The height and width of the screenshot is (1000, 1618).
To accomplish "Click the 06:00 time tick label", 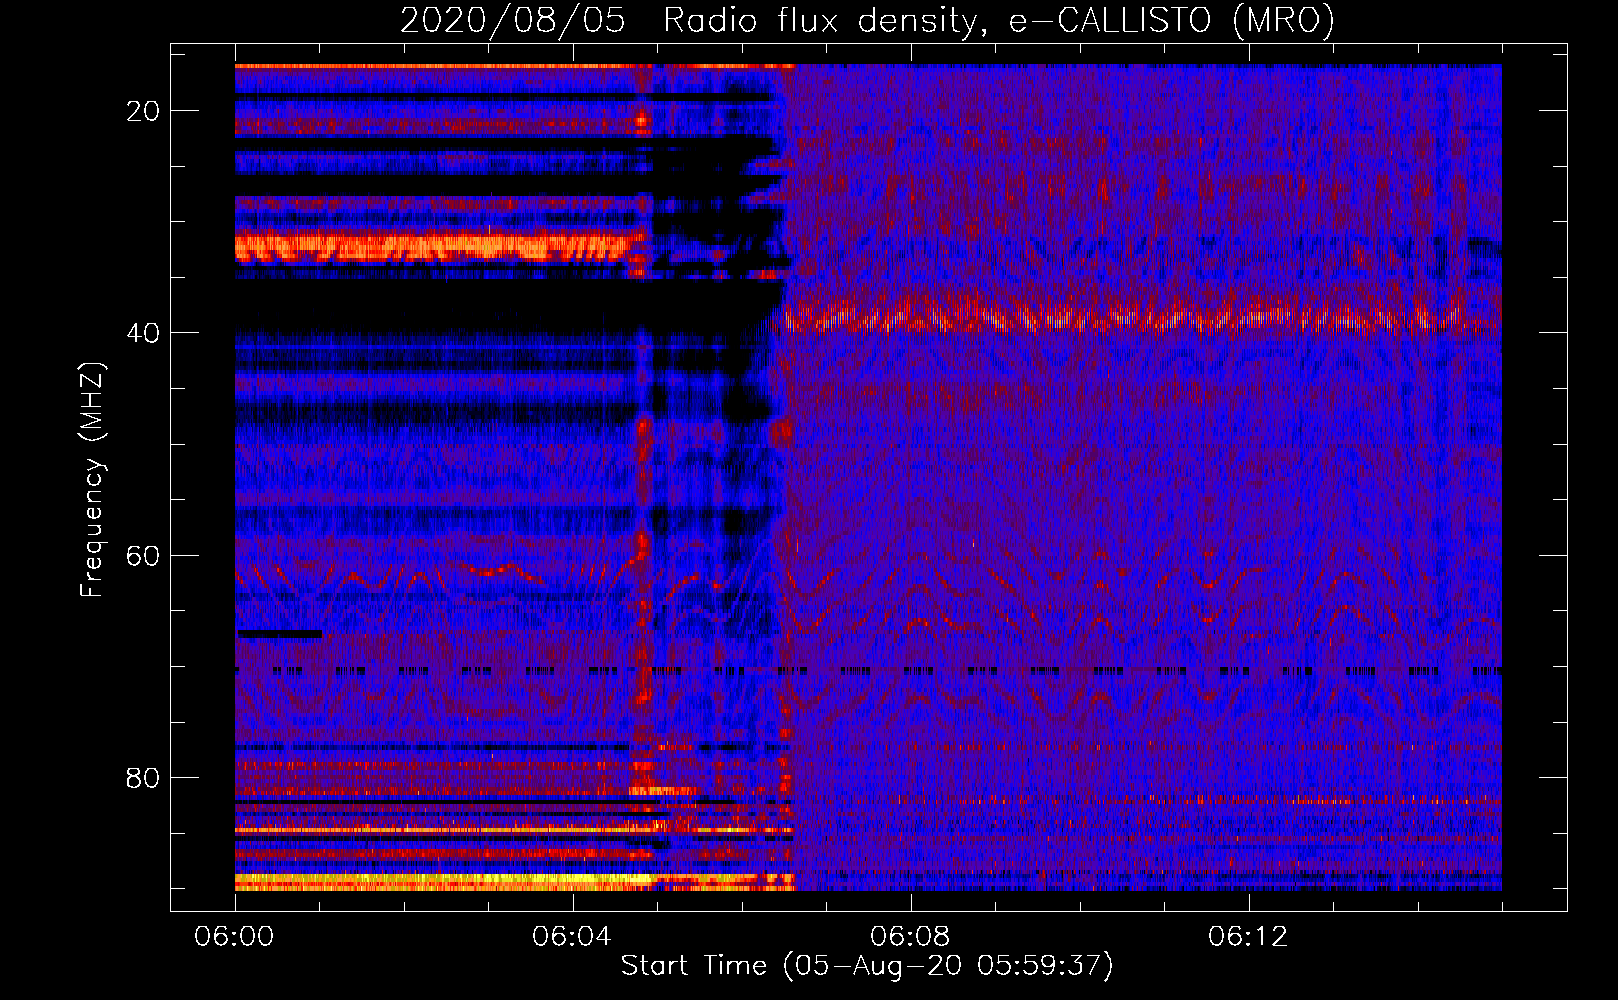I will 235,937.
